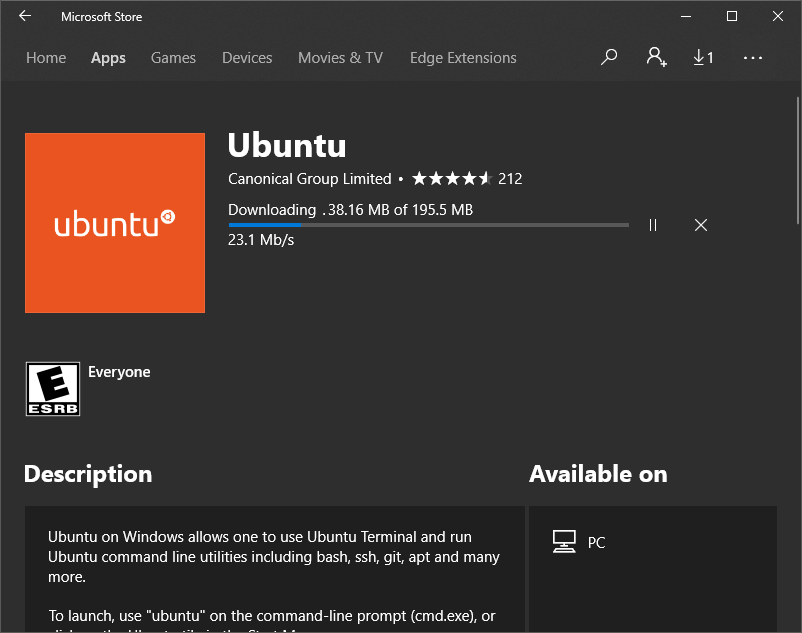
Task: Click the vertical scrollbar on the right
Action: click(x=797, y=160)
